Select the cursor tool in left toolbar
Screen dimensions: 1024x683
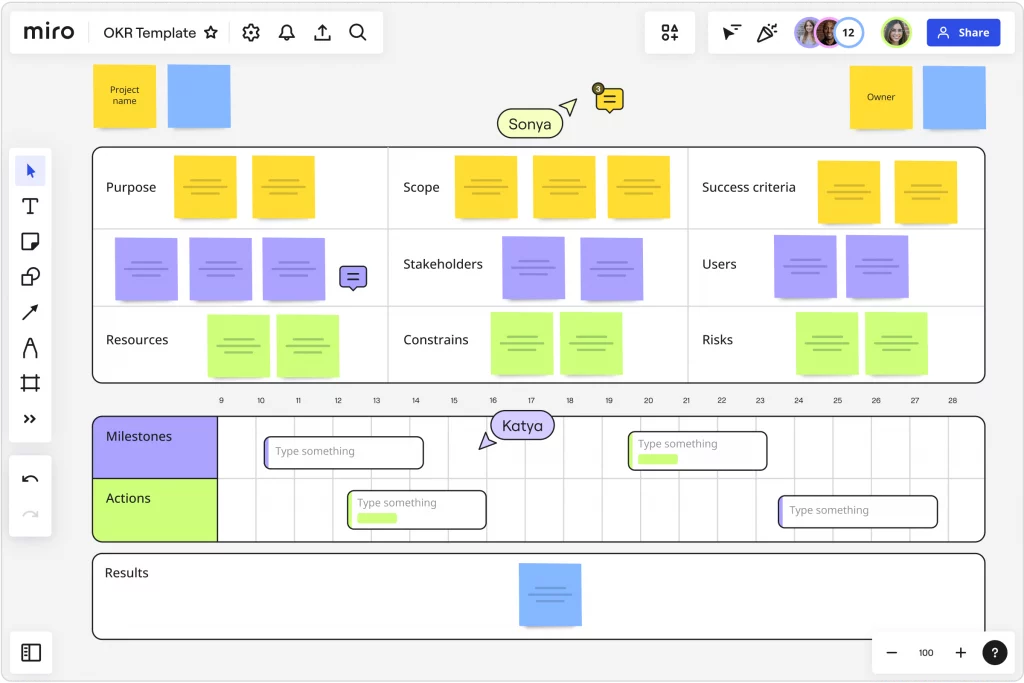tap(30, 171)
